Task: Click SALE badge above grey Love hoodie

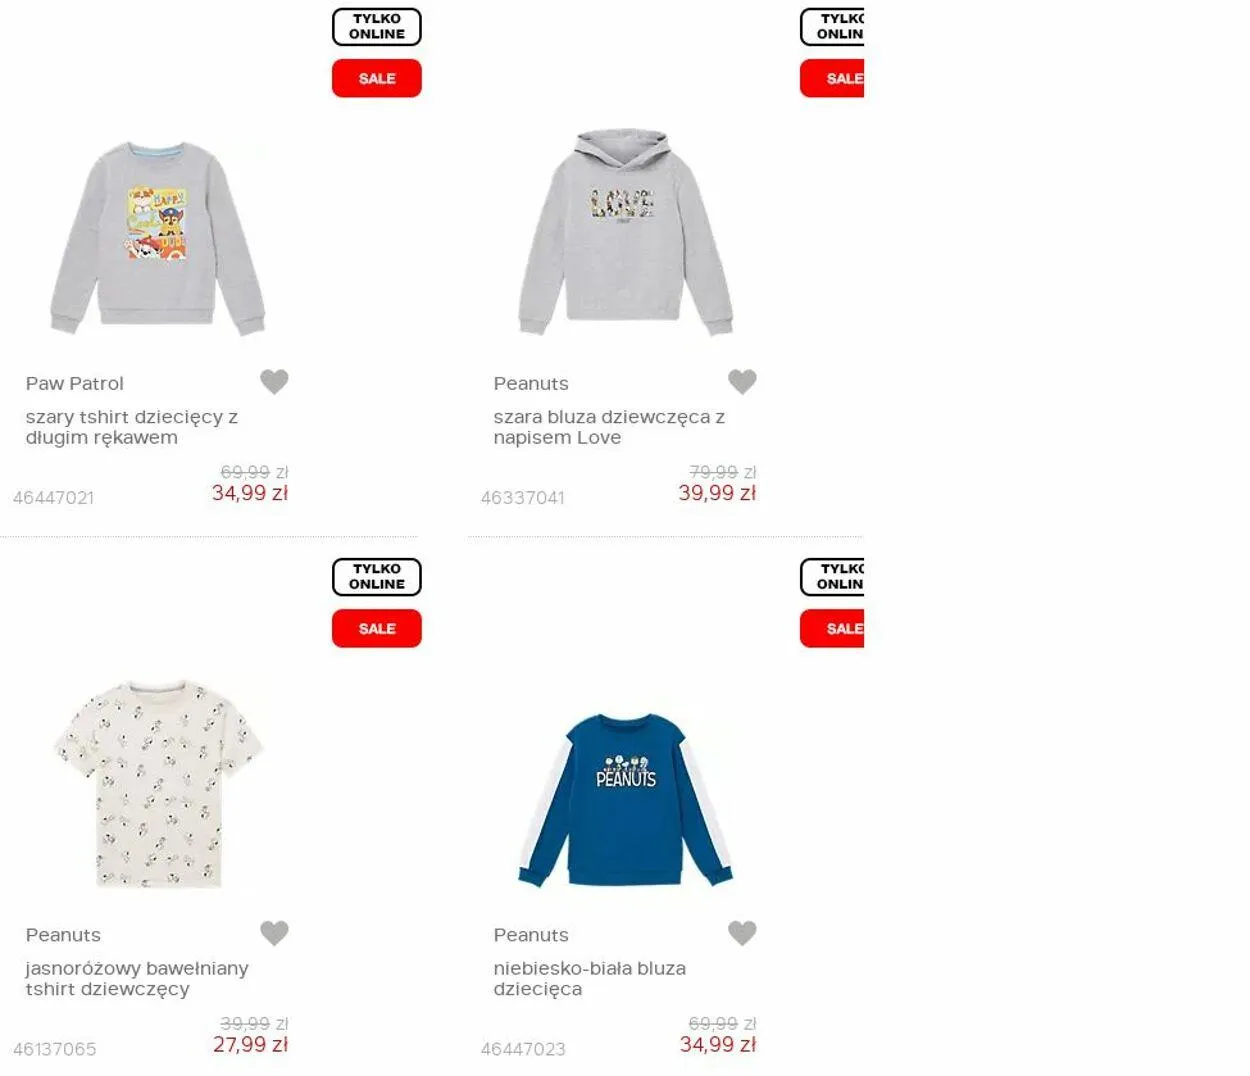Action: click(832, 78)
